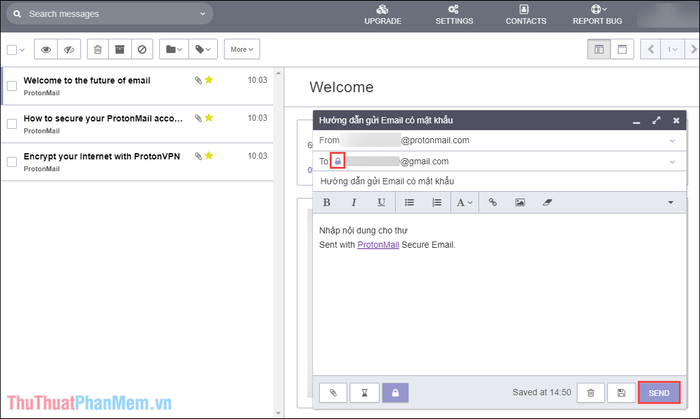Toggle bold formatting
The width and height of the screenshot is (700, 419).
(327, 203)
